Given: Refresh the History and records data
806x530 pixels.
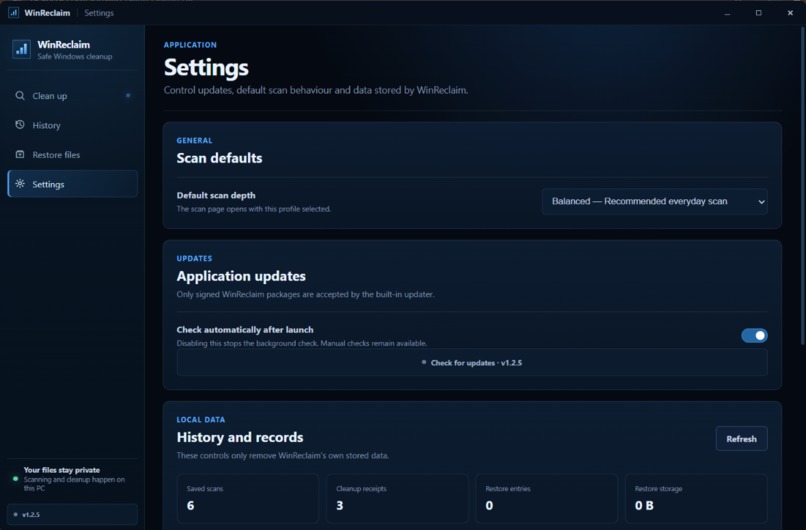Looking at the screenshot, I should click(x=741, y=438).
